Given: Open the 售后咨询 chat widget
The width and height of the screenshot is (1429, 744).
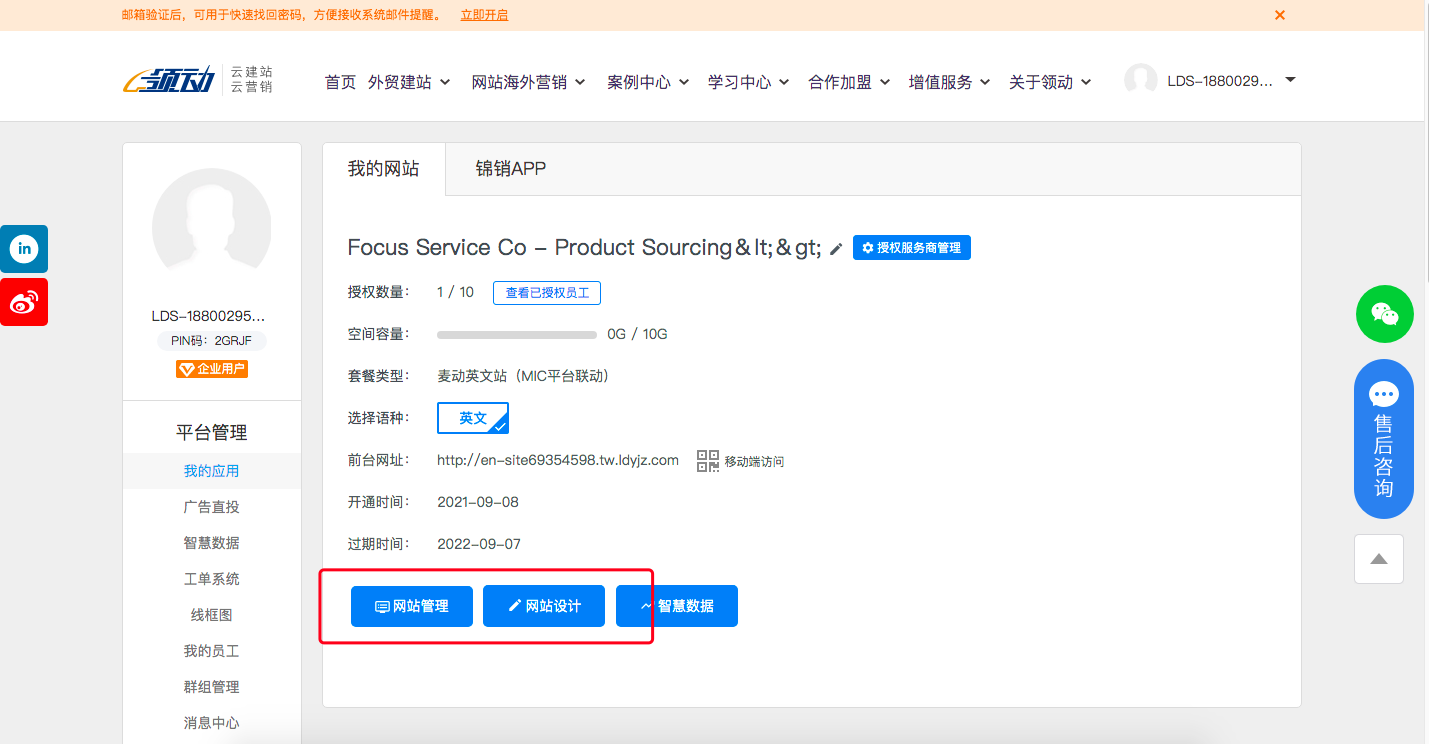Looking at the screenshot, I should 1383,439.
